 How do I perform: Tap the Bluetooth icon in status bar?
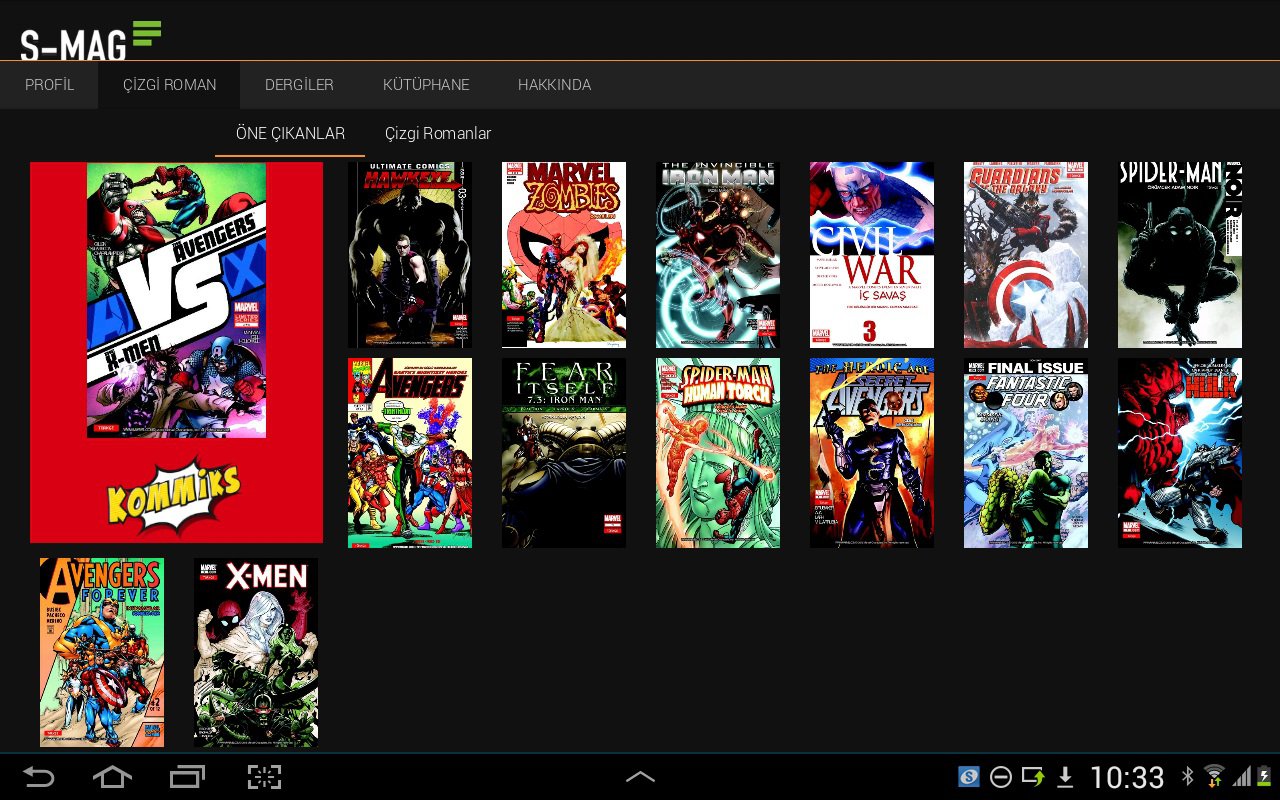[1188, 777]
